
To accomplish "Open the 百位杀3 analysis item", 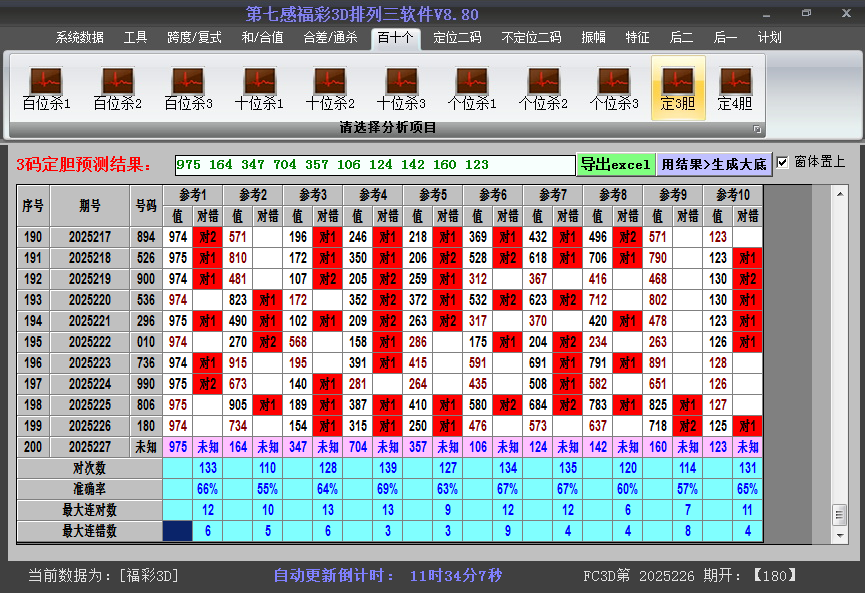I will tap(188, 88).
